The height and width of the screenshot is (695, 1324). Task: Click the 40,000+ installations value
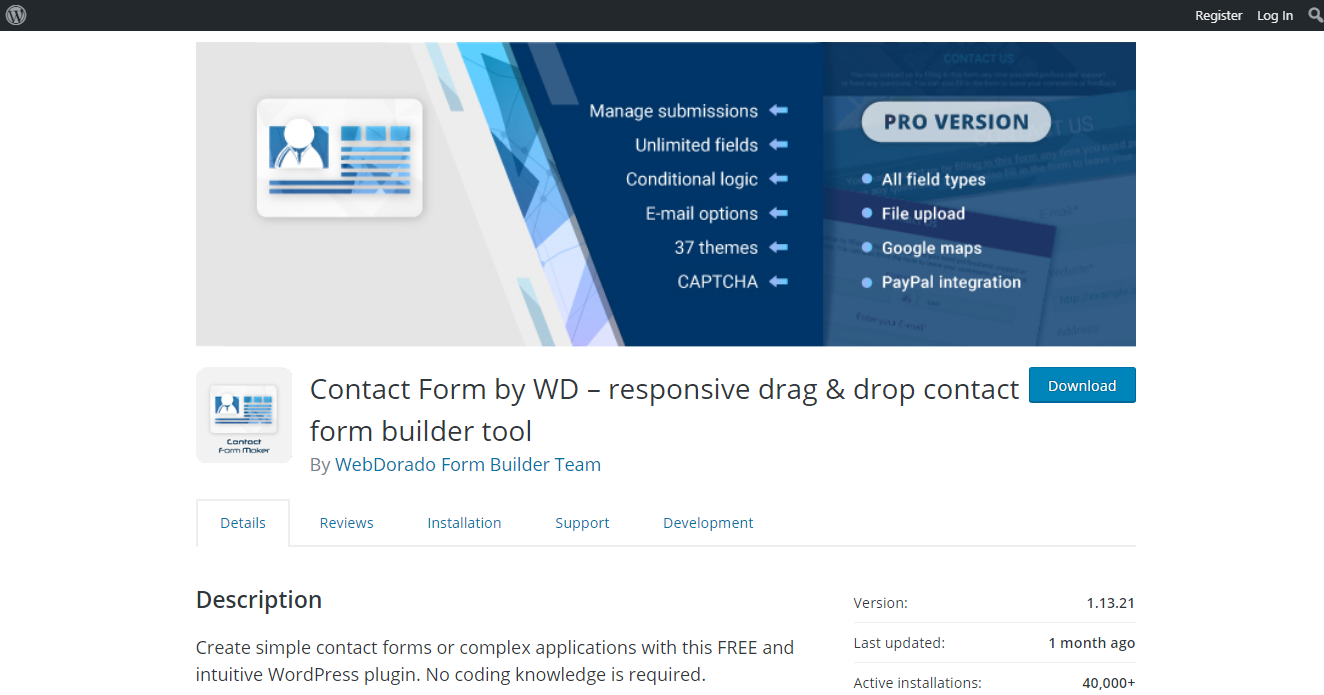[x=1109, y=683]
